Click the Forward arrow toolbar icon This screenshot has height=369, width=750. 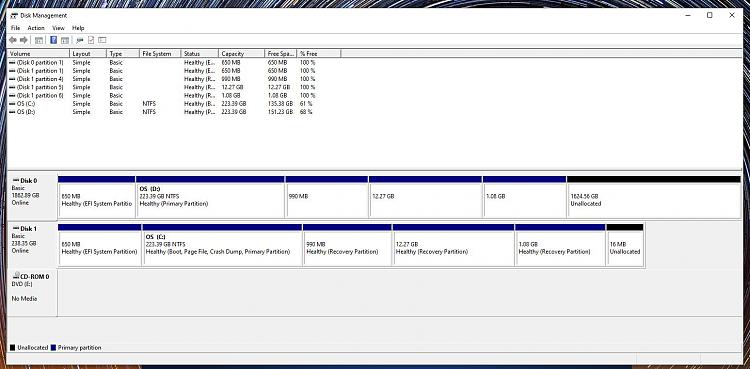pos(23,40)
